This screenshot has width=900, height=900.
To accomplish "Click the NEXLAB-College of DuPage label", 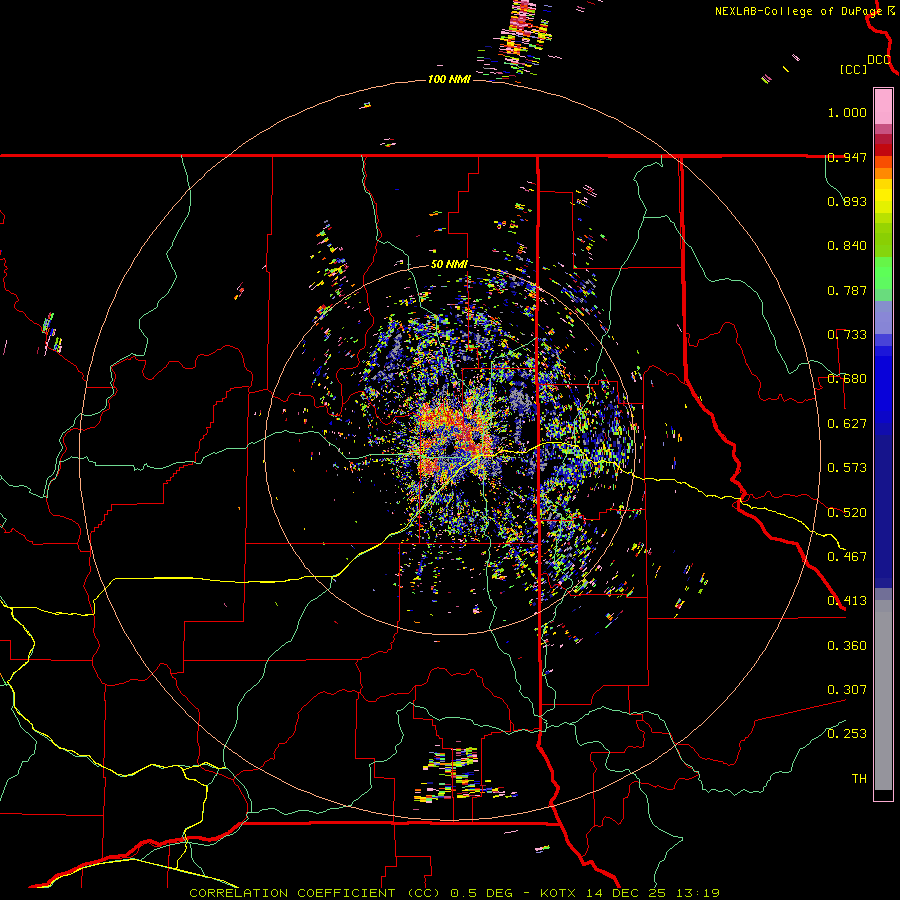I will click(798, 11).
